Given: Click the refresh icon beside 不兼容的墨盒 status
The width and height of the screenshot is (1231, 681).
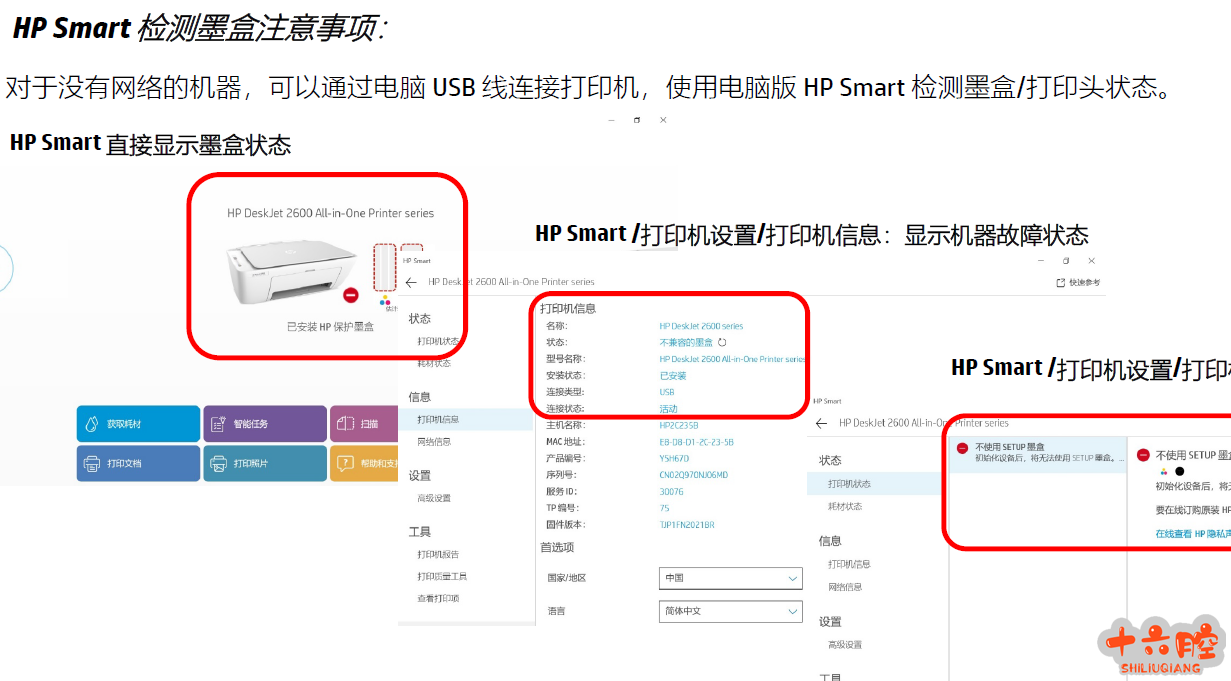Looking at the screenshot, I should pyautogui.click(x=723, y=342).
